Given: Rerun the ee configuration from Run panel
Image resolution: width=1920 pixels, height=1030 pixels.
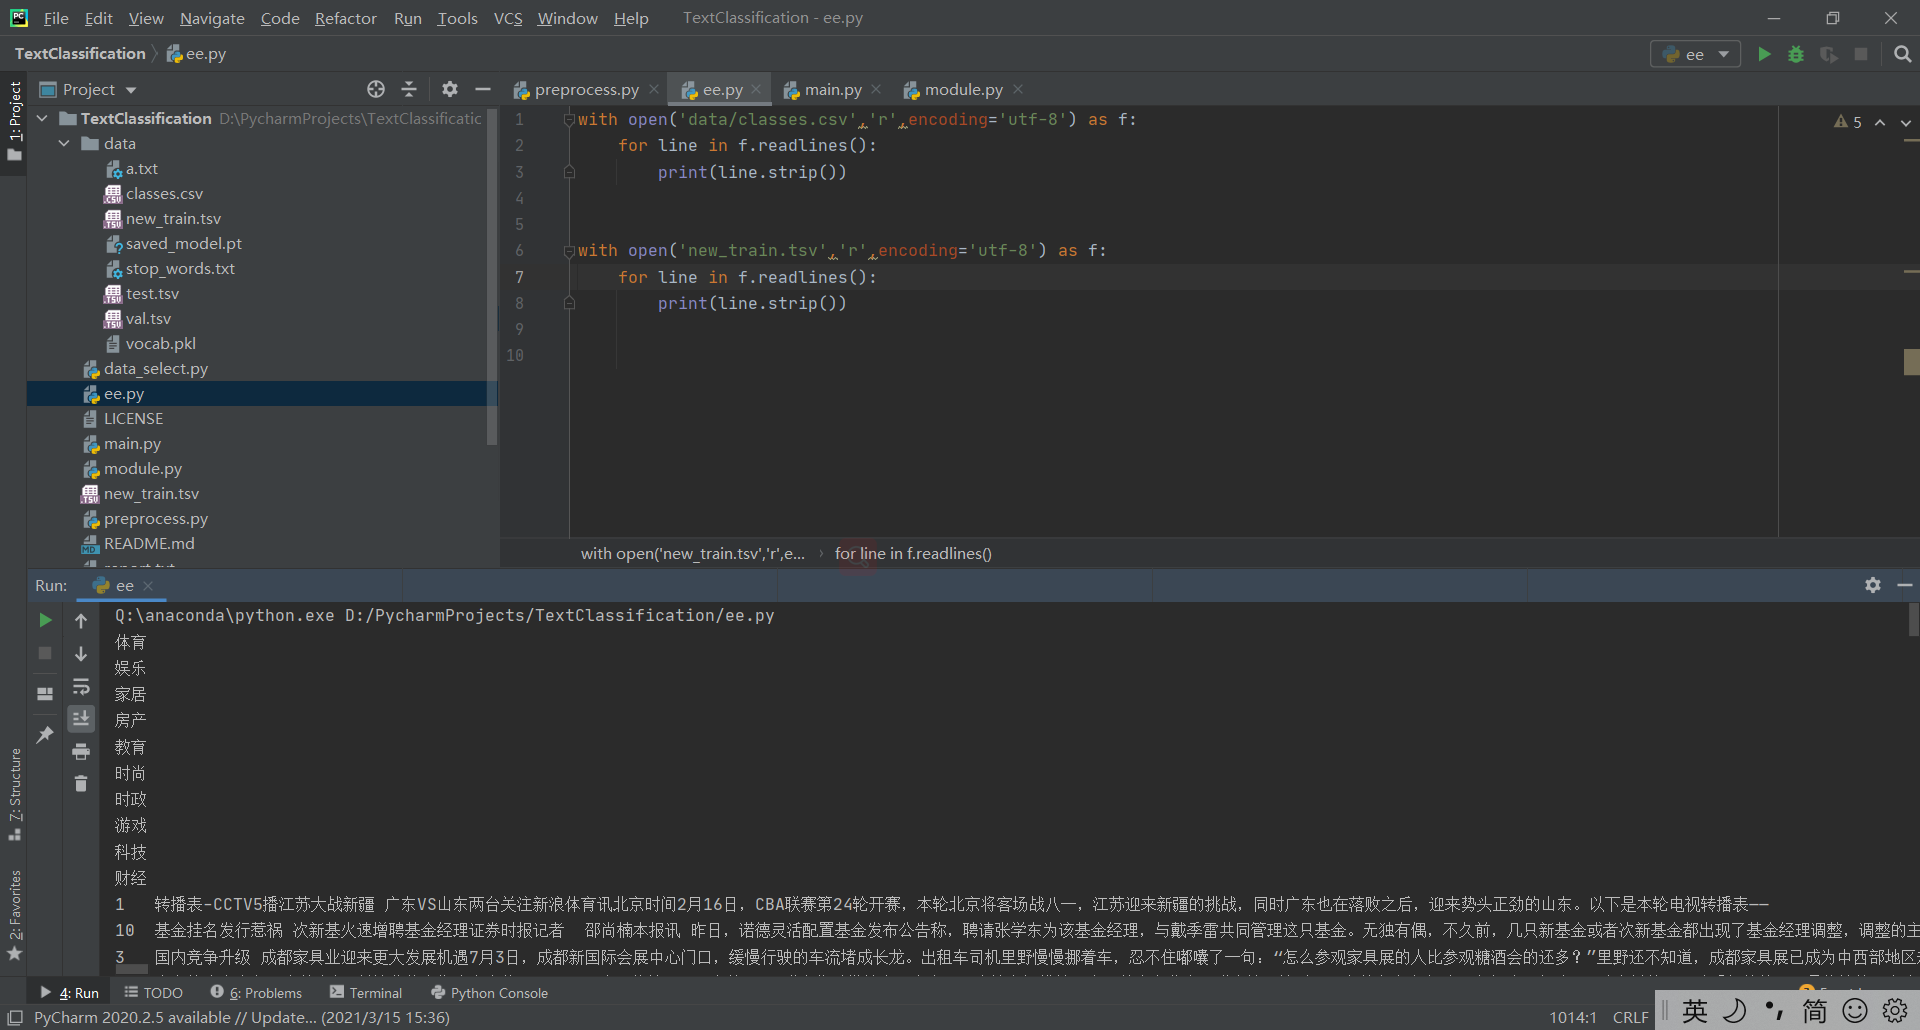Looking at the screenshot, I should (44, 620).
